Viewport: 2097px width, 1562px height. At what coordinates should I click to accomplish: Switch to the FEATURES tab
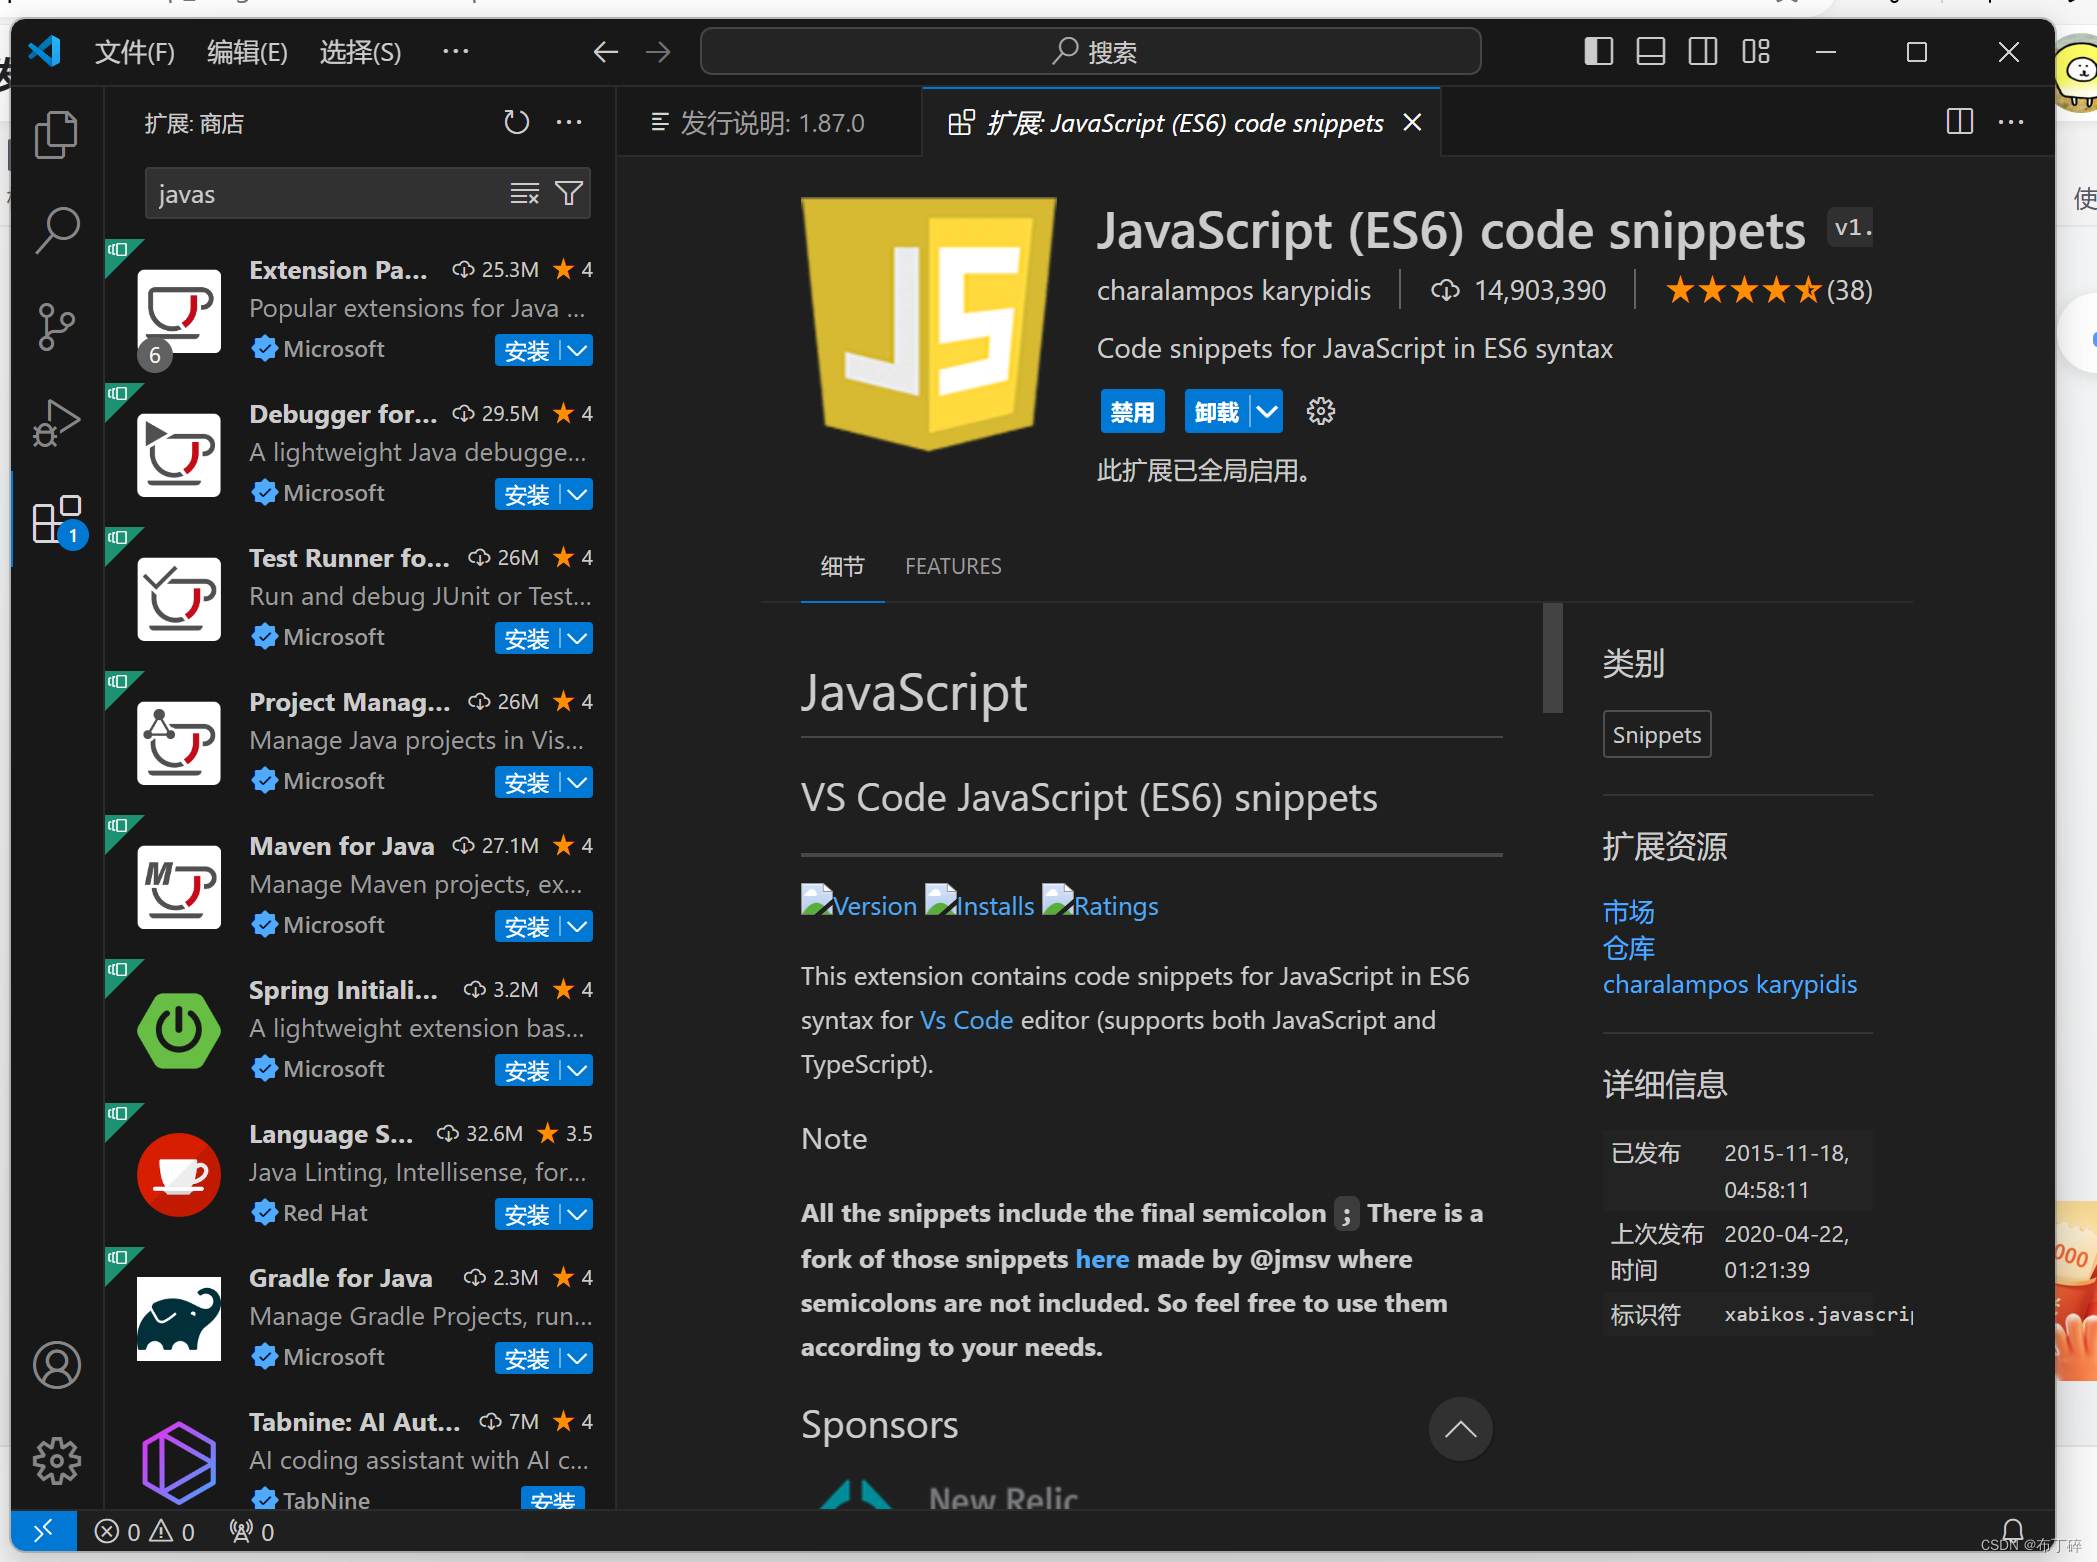click(x=953, y=566)
